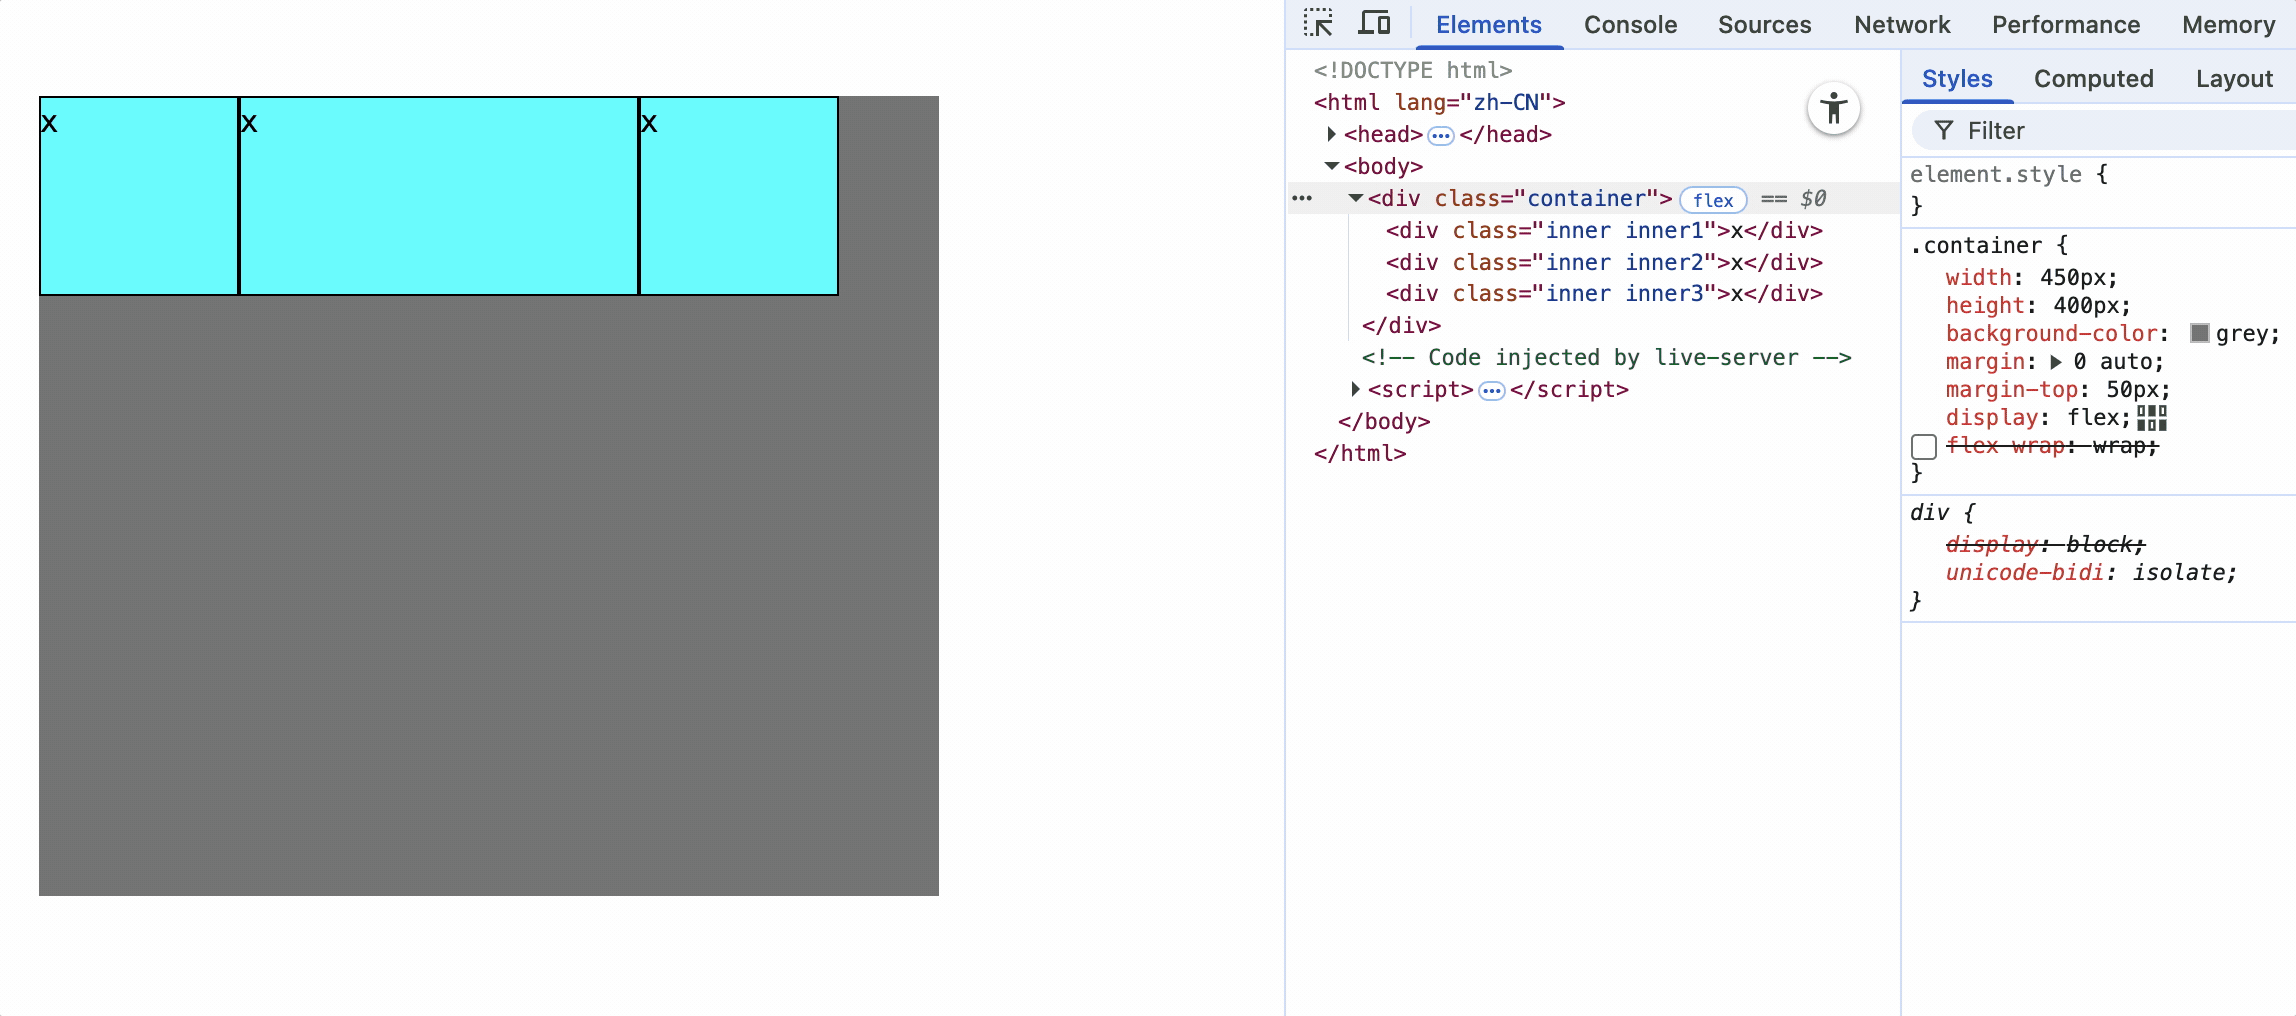
Task: Click the first cyan box in page
Action: coord(139,196)
